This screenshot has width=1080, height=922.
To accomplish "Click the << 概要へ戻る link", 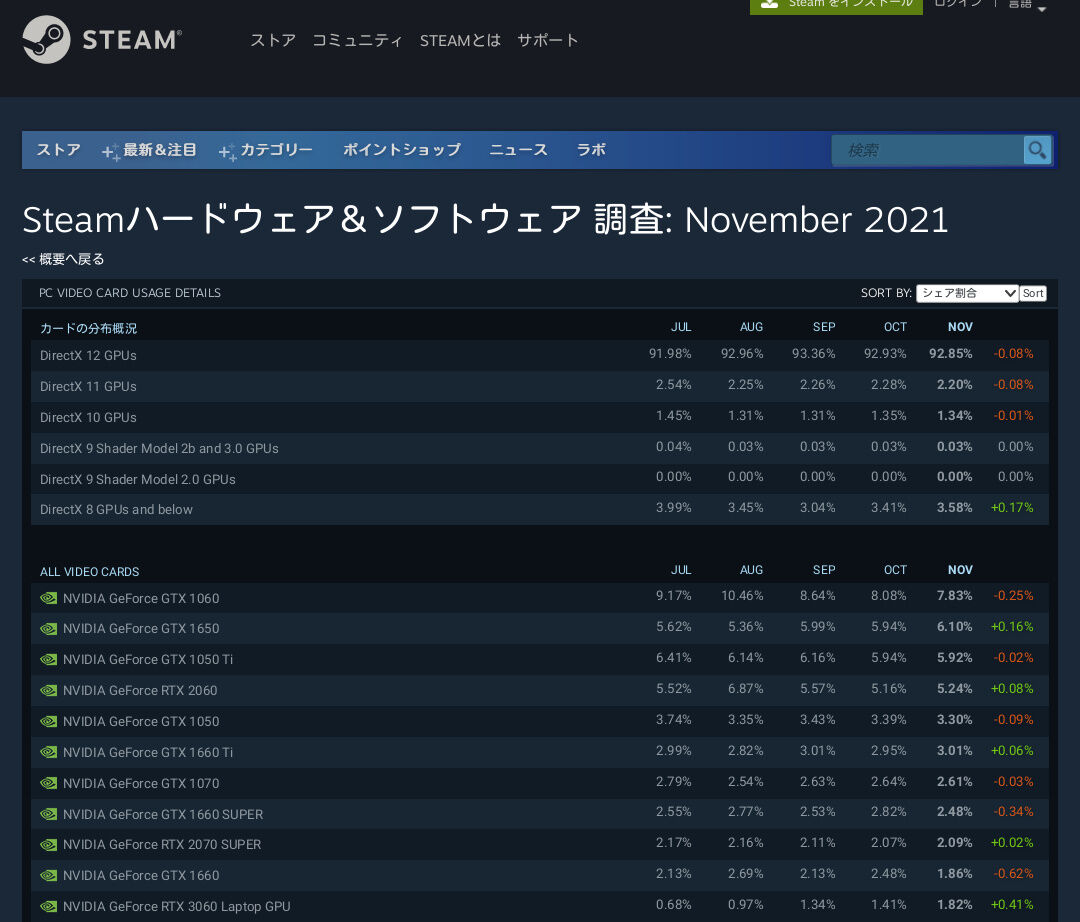I will coord(63,259).
